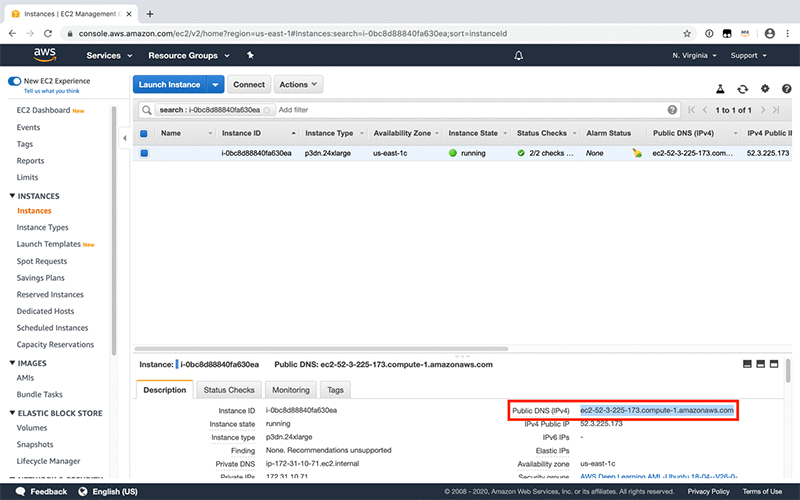
Task: Switch to the Status Checks tab
Action: point(229,390)
